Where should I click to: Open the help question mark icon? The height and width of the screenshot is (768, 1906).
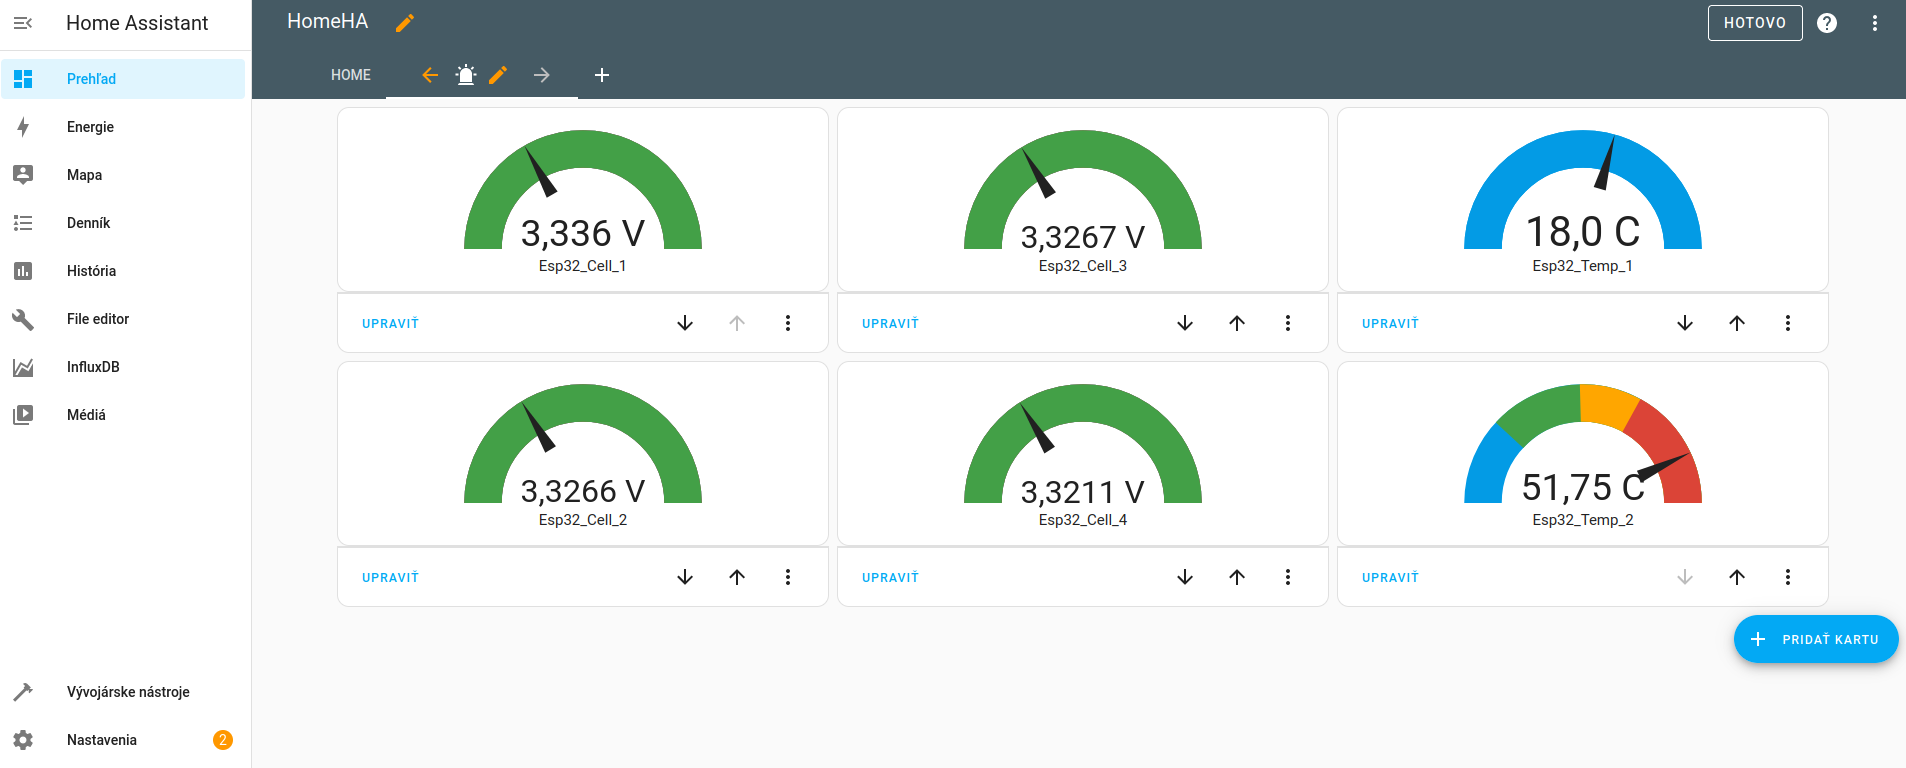[1827, 23]
